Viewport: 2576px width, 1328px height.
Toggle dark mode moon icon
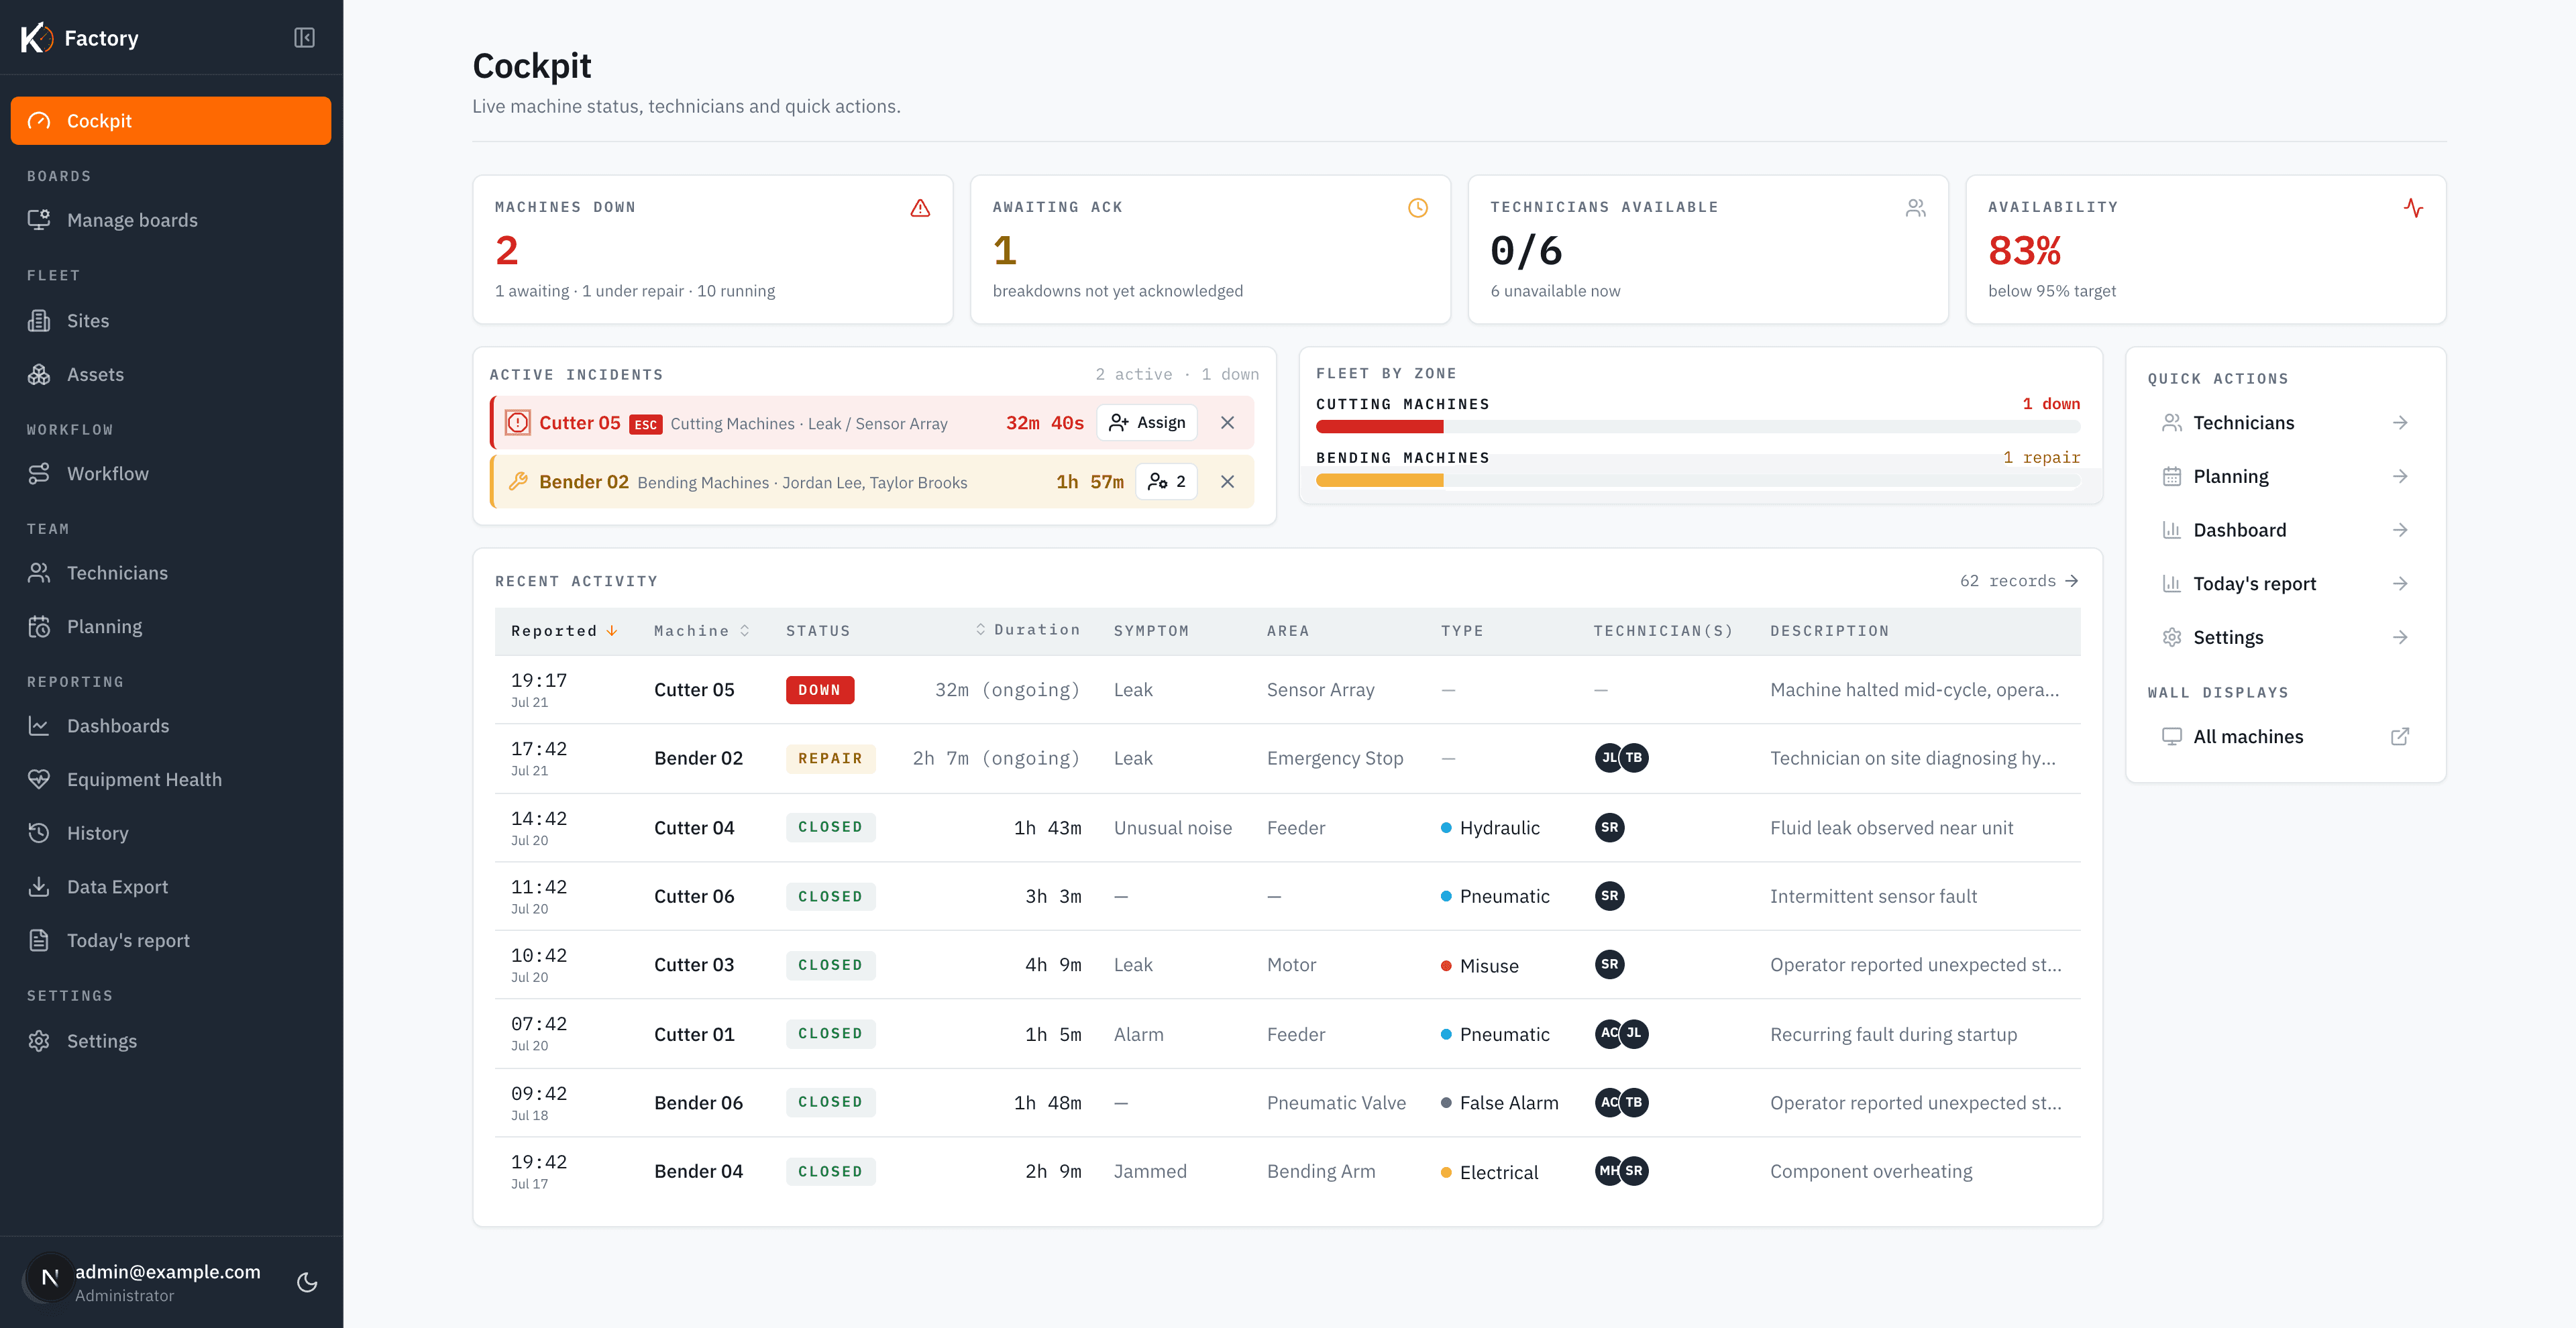[x=307, y=1282]
